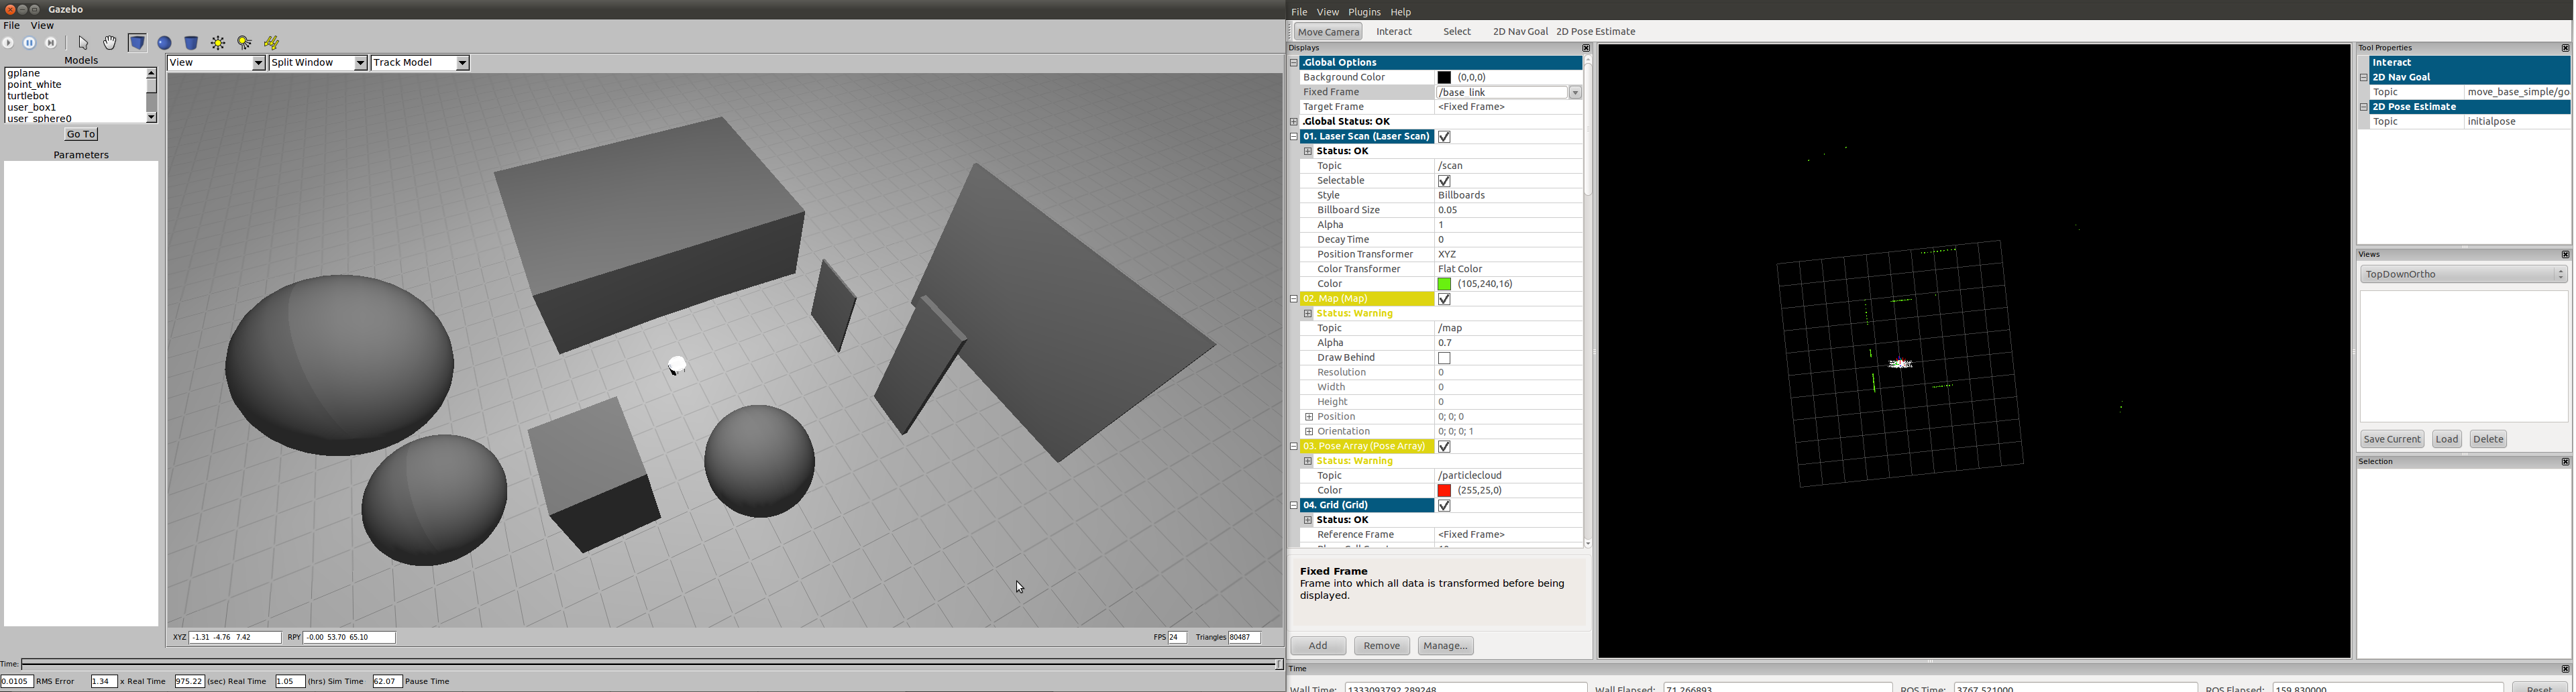Close the Time panel
Screen dimensions: 2576x692
click(x=2565, y=669)
